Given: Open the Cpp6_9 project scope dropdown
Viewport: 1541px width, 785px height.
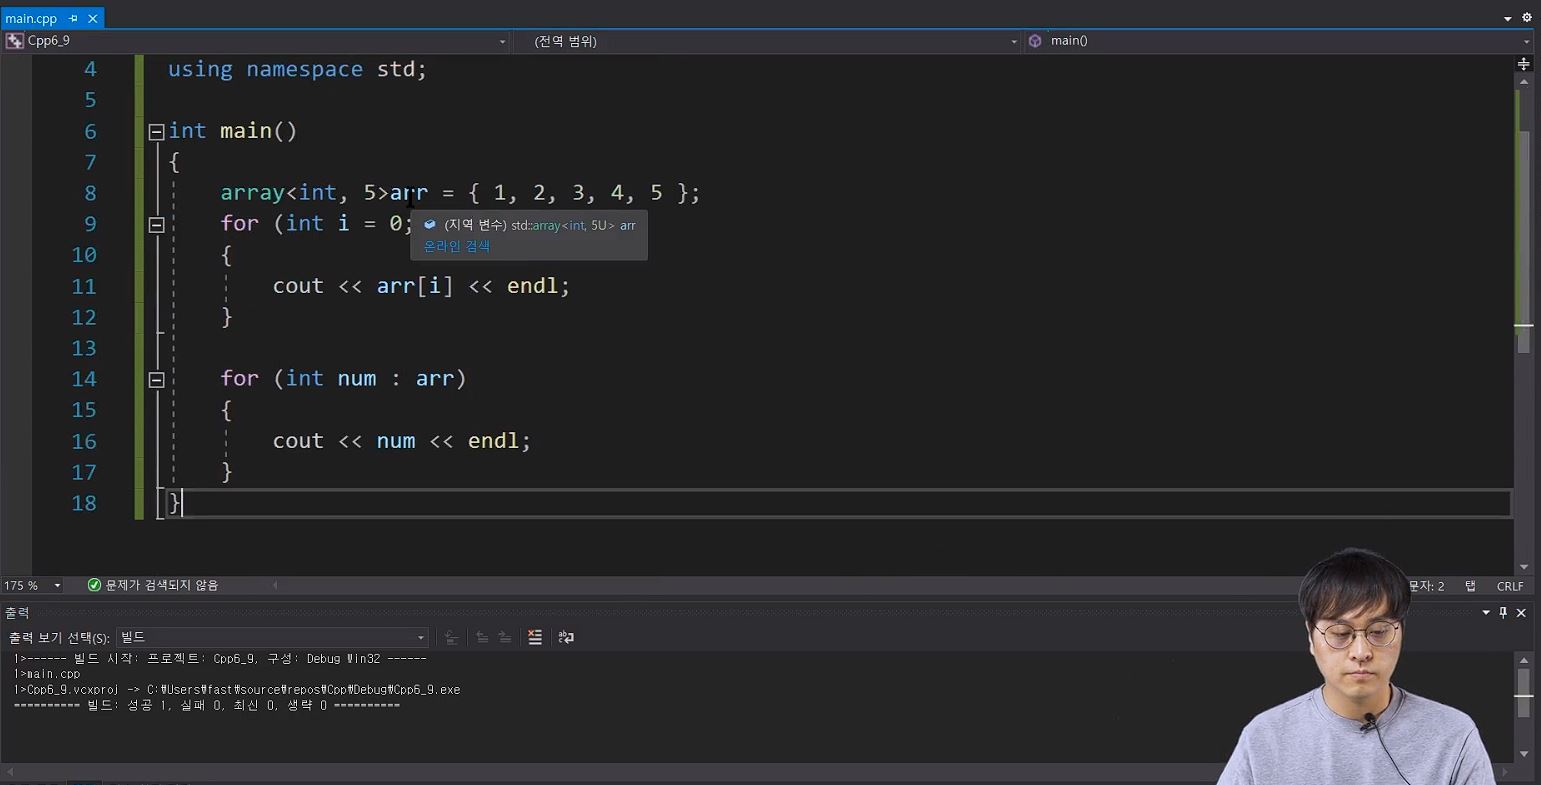Looking at the screenshot, I should pyautogui.click(x=256, y=41).
